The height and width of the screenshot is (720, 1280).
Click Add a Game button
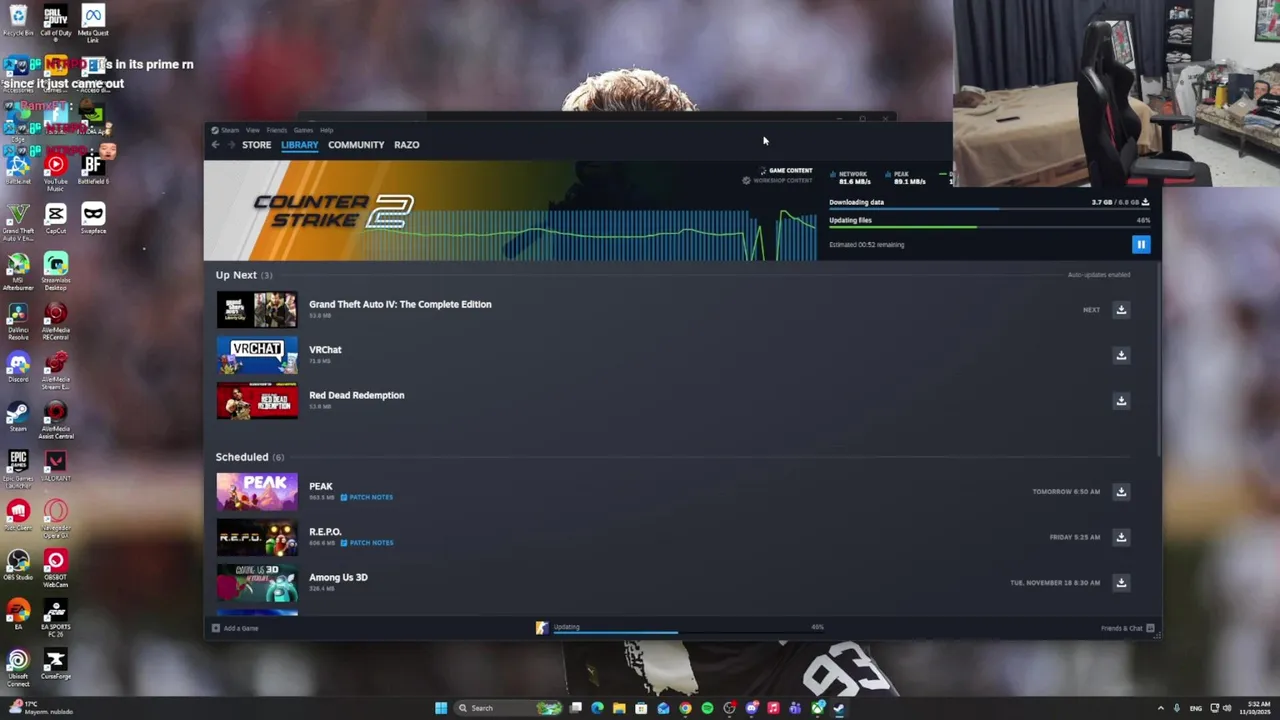click(236, 628)
